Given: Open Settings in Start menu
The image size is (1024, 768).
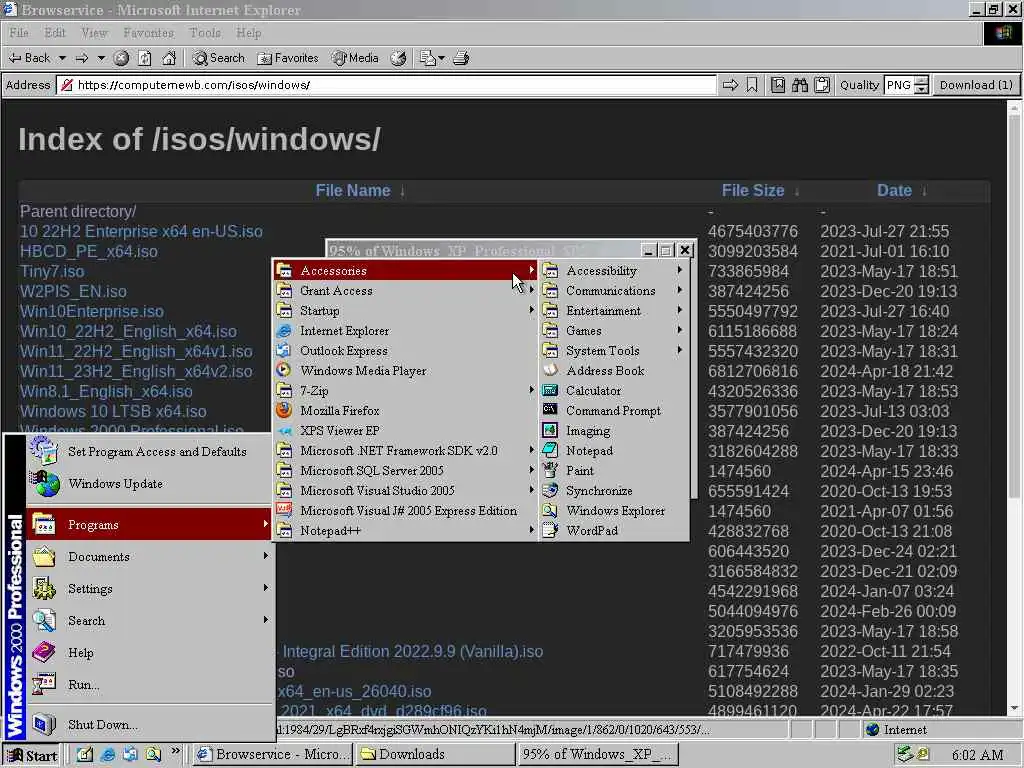Looking at the screenshot, I should click(x=150, y=589).
